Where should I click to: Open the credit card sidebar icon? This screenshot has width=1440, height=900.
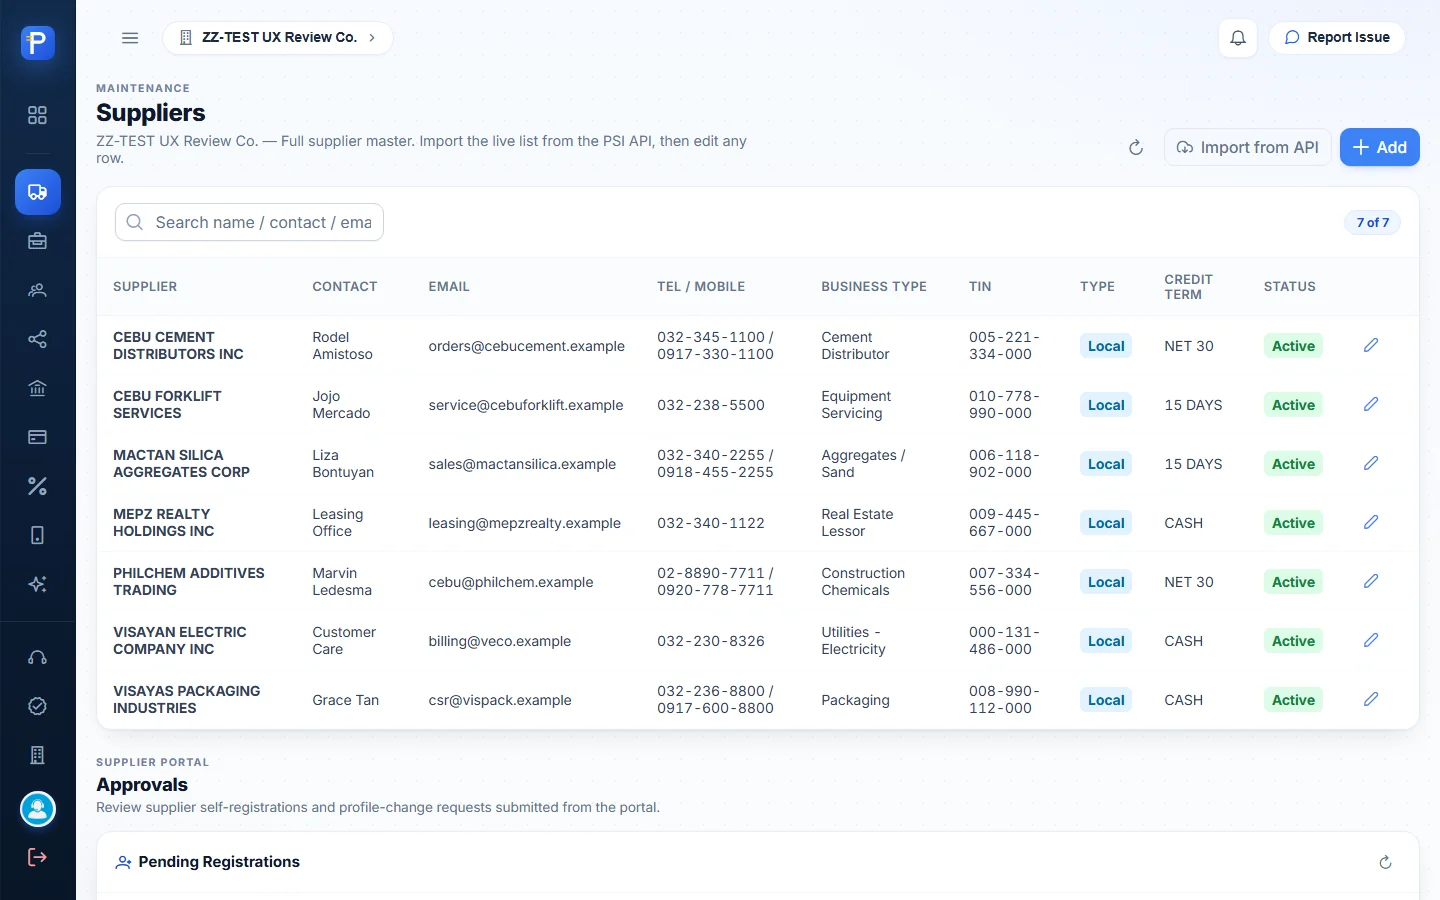coord(37,437)
